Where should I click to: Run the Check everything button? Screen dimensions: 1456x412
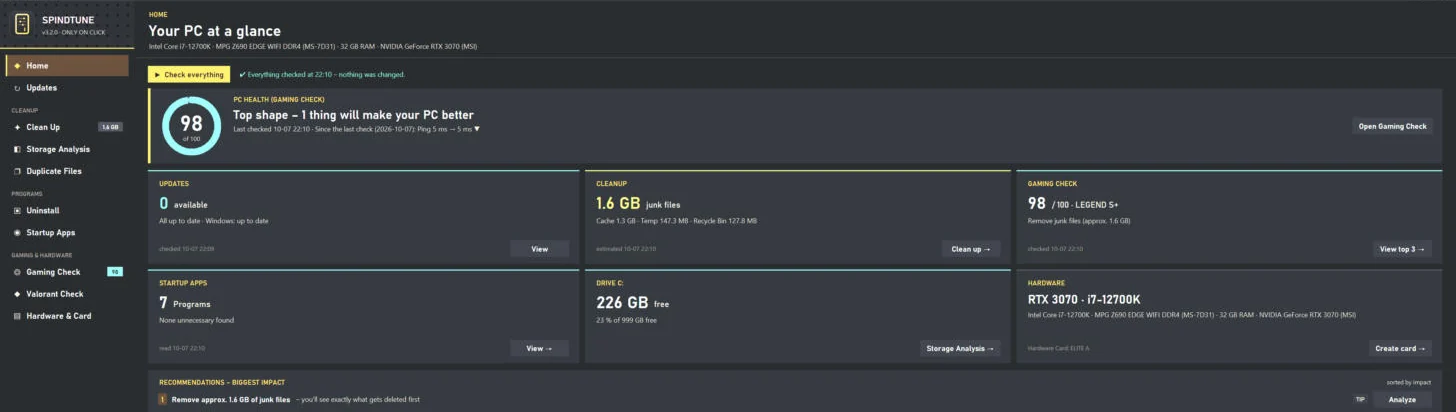189,74
